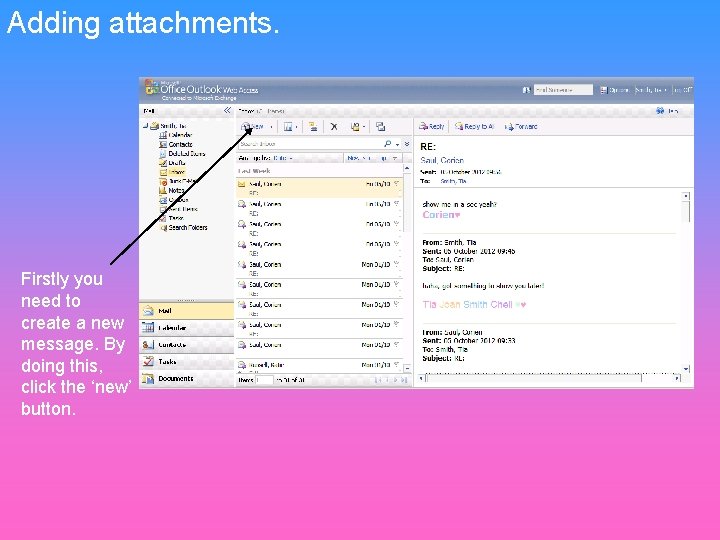The height and width of the screenshot is (540, 720).
Task: Click the Find Someone field
Action: click(563, 90)
